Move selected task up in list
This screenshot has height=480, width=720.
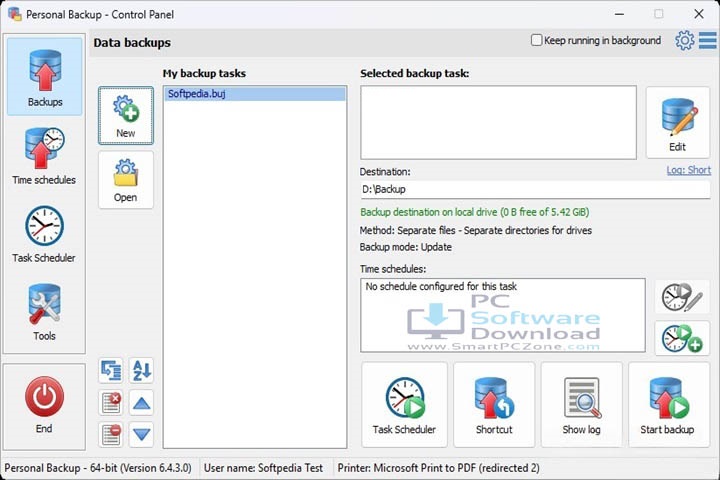click(141, 403)
